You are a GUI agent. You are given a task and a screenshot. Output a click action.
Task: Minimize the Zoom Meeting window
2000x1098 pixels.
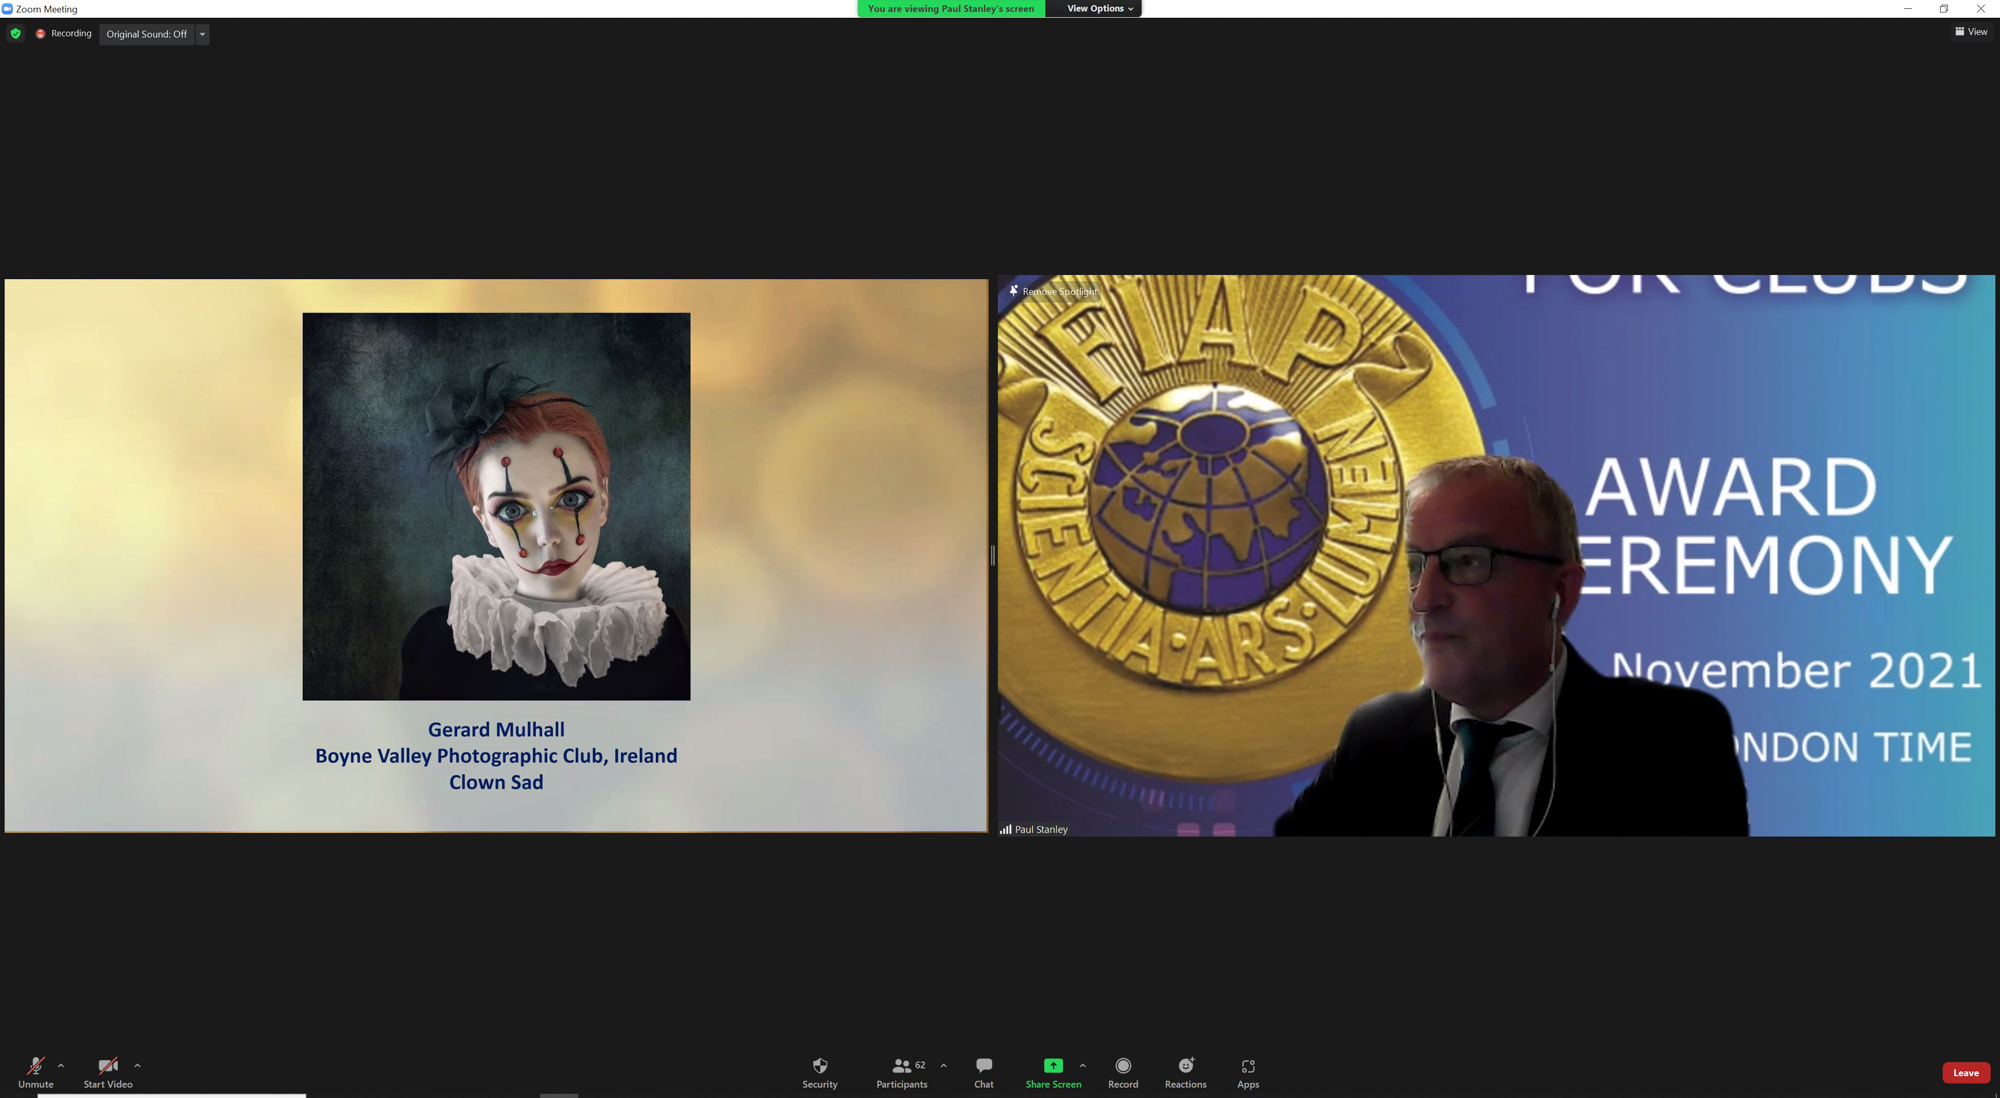click(1907, 9)
